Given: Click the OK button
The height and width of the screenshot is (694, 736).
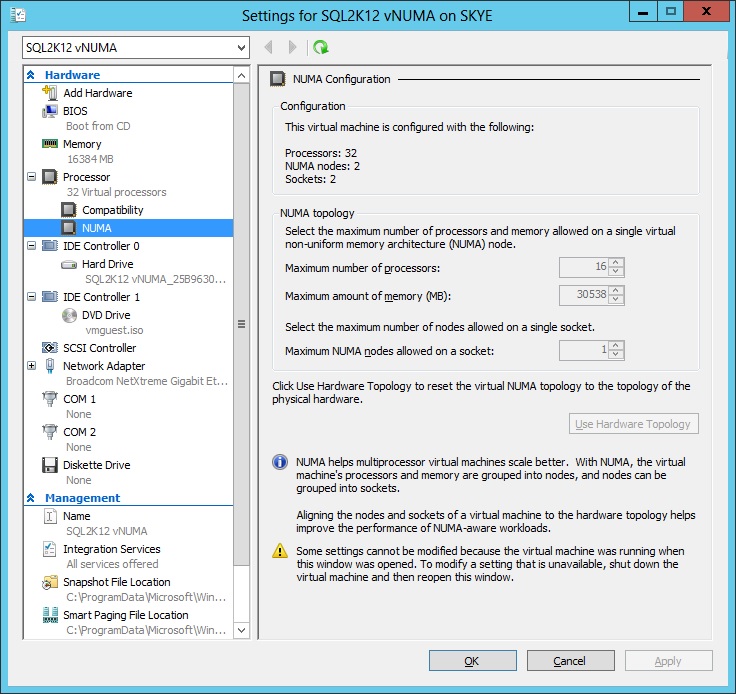Looking at the screenshot, I should click(473, 661).
